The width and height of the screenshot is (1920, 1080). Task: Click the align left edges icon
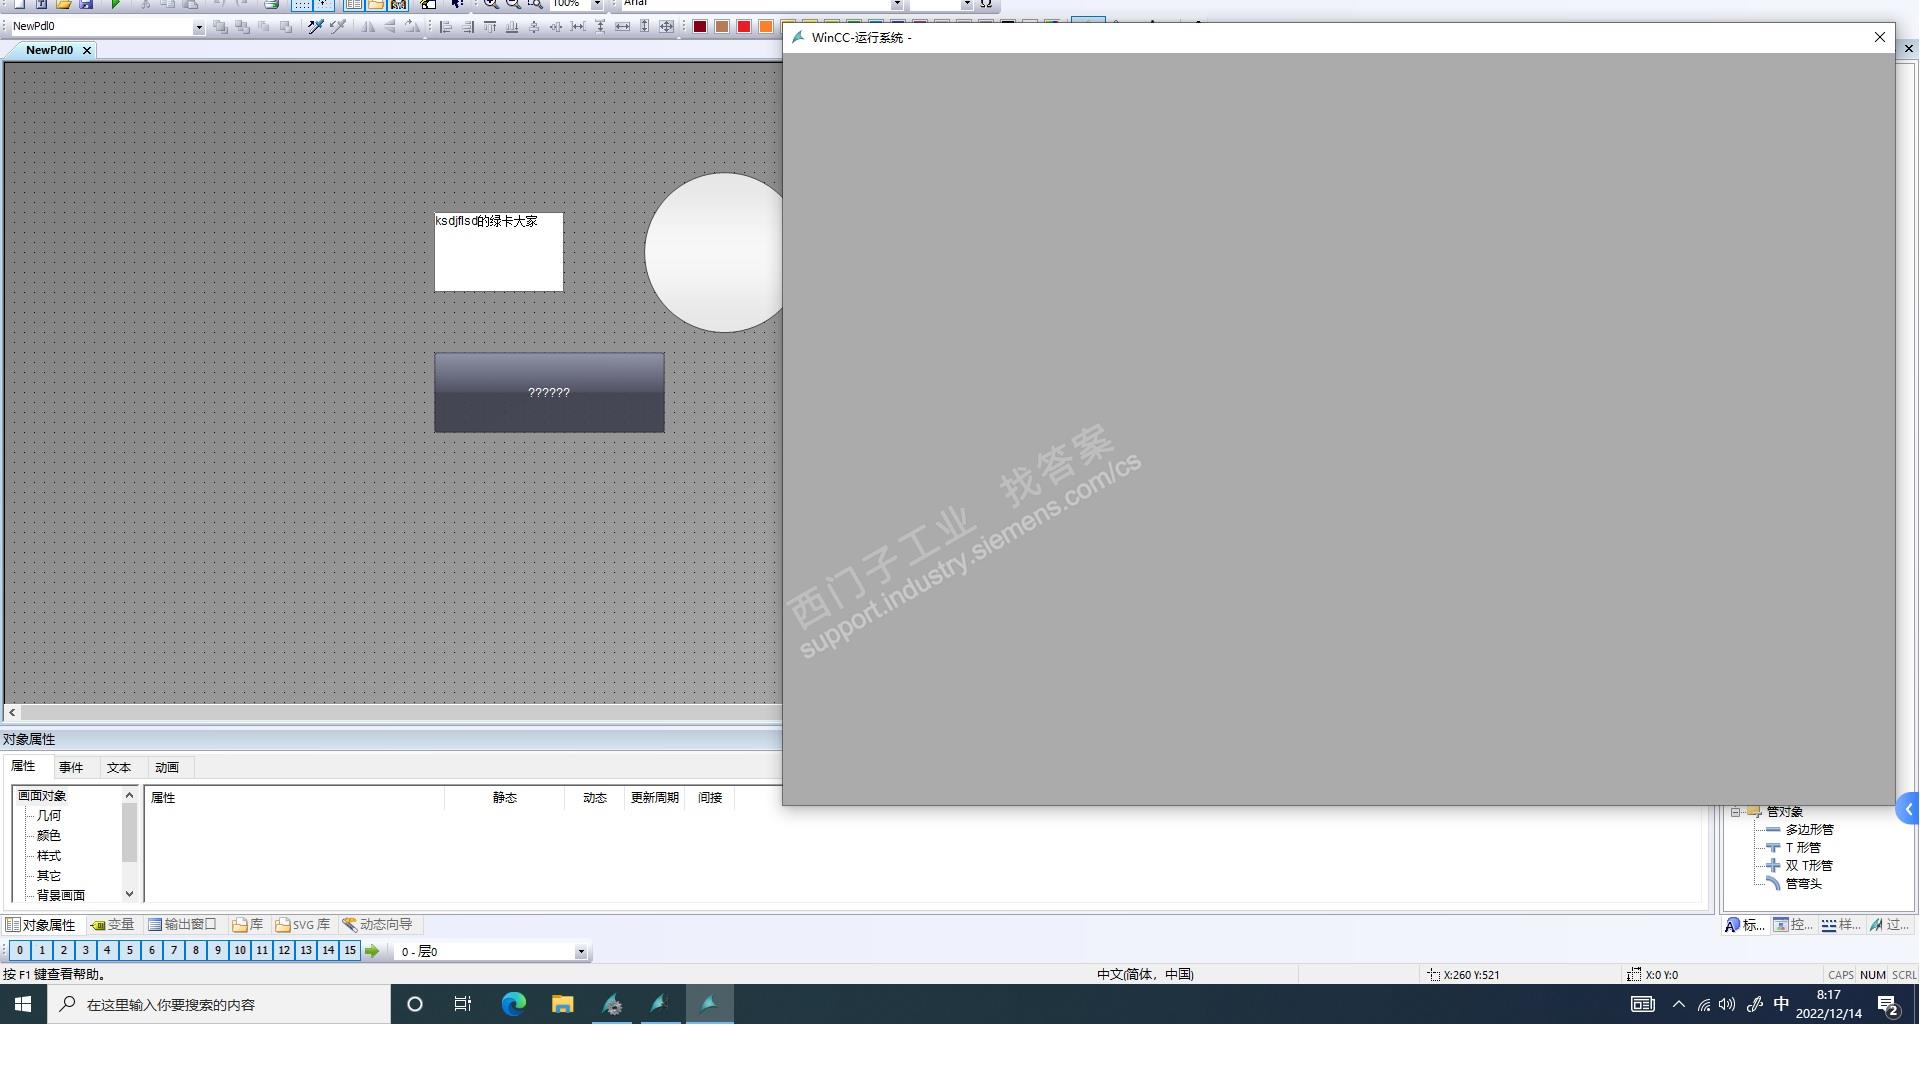pyautogui.click(x=446, y=27)
